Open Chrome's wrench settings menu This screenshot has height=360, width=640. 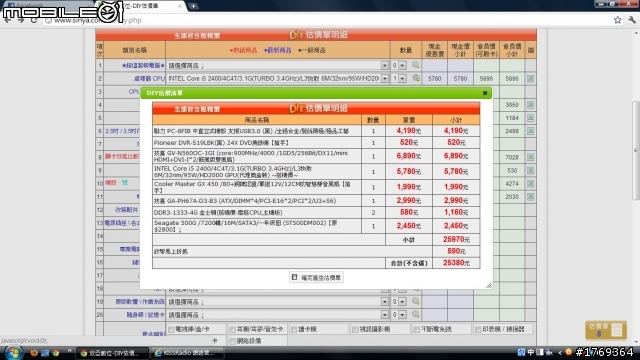632,20
